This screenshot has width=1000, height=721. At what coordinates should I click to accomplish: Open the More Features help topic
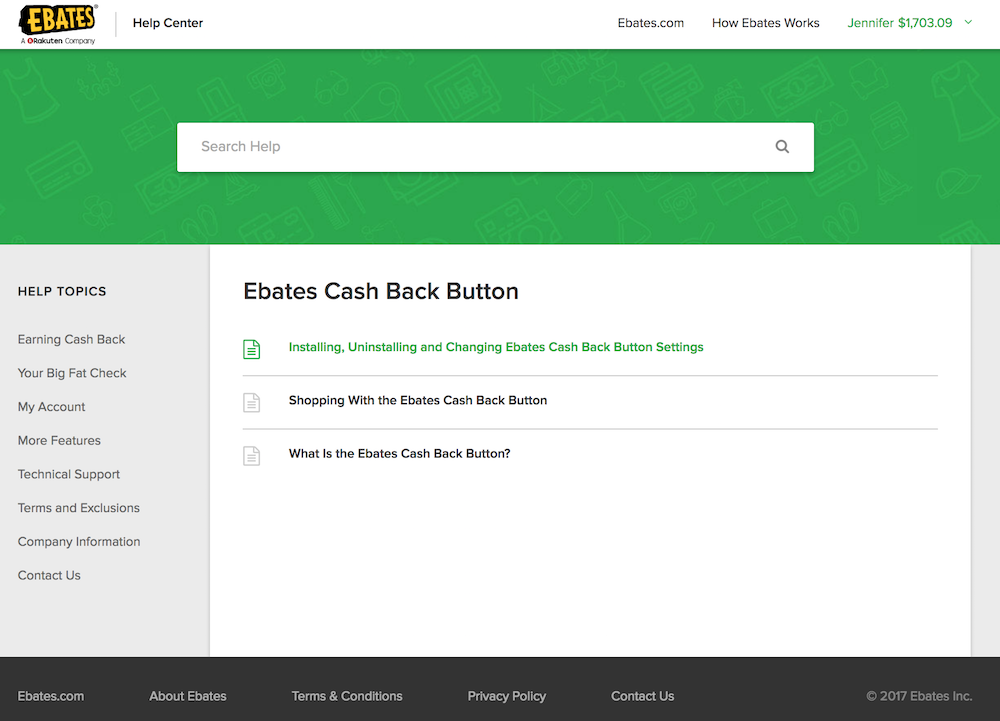59,441
